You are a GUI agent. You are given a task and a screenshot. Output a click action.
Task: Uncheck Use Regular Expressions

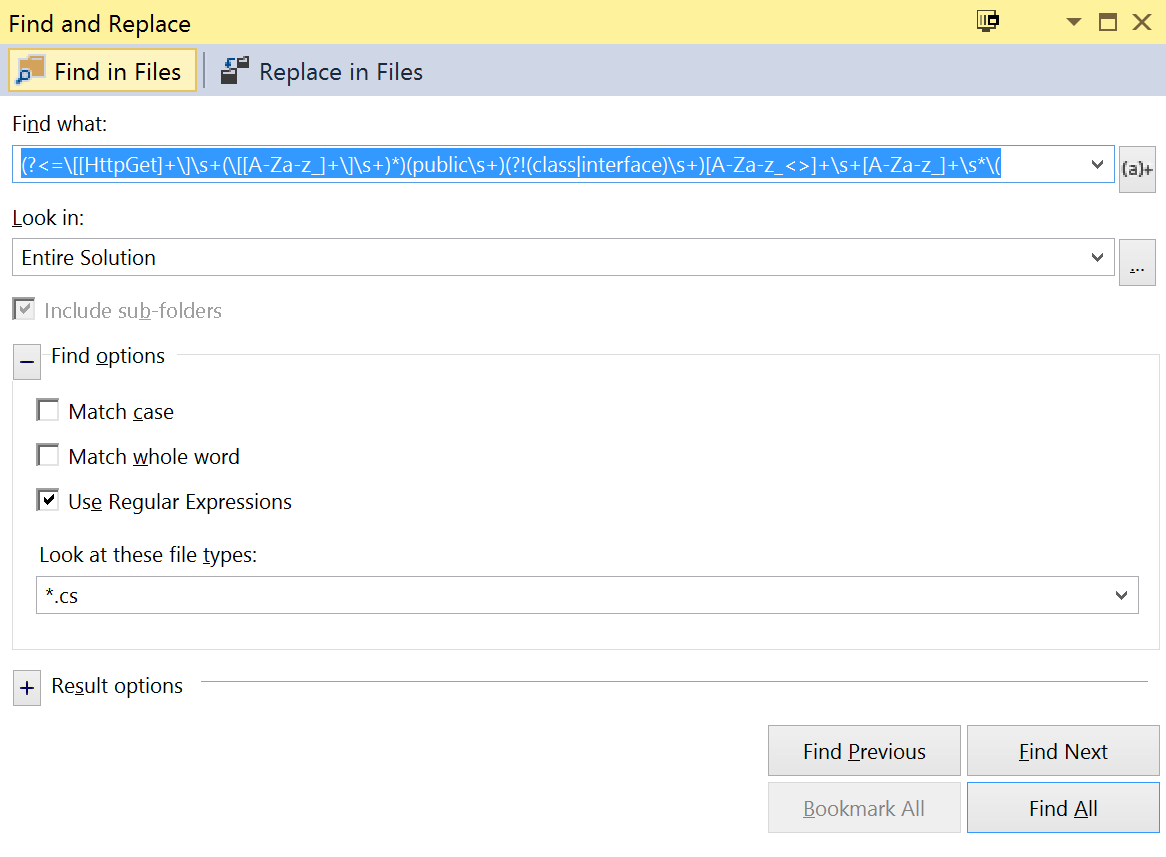48,500
